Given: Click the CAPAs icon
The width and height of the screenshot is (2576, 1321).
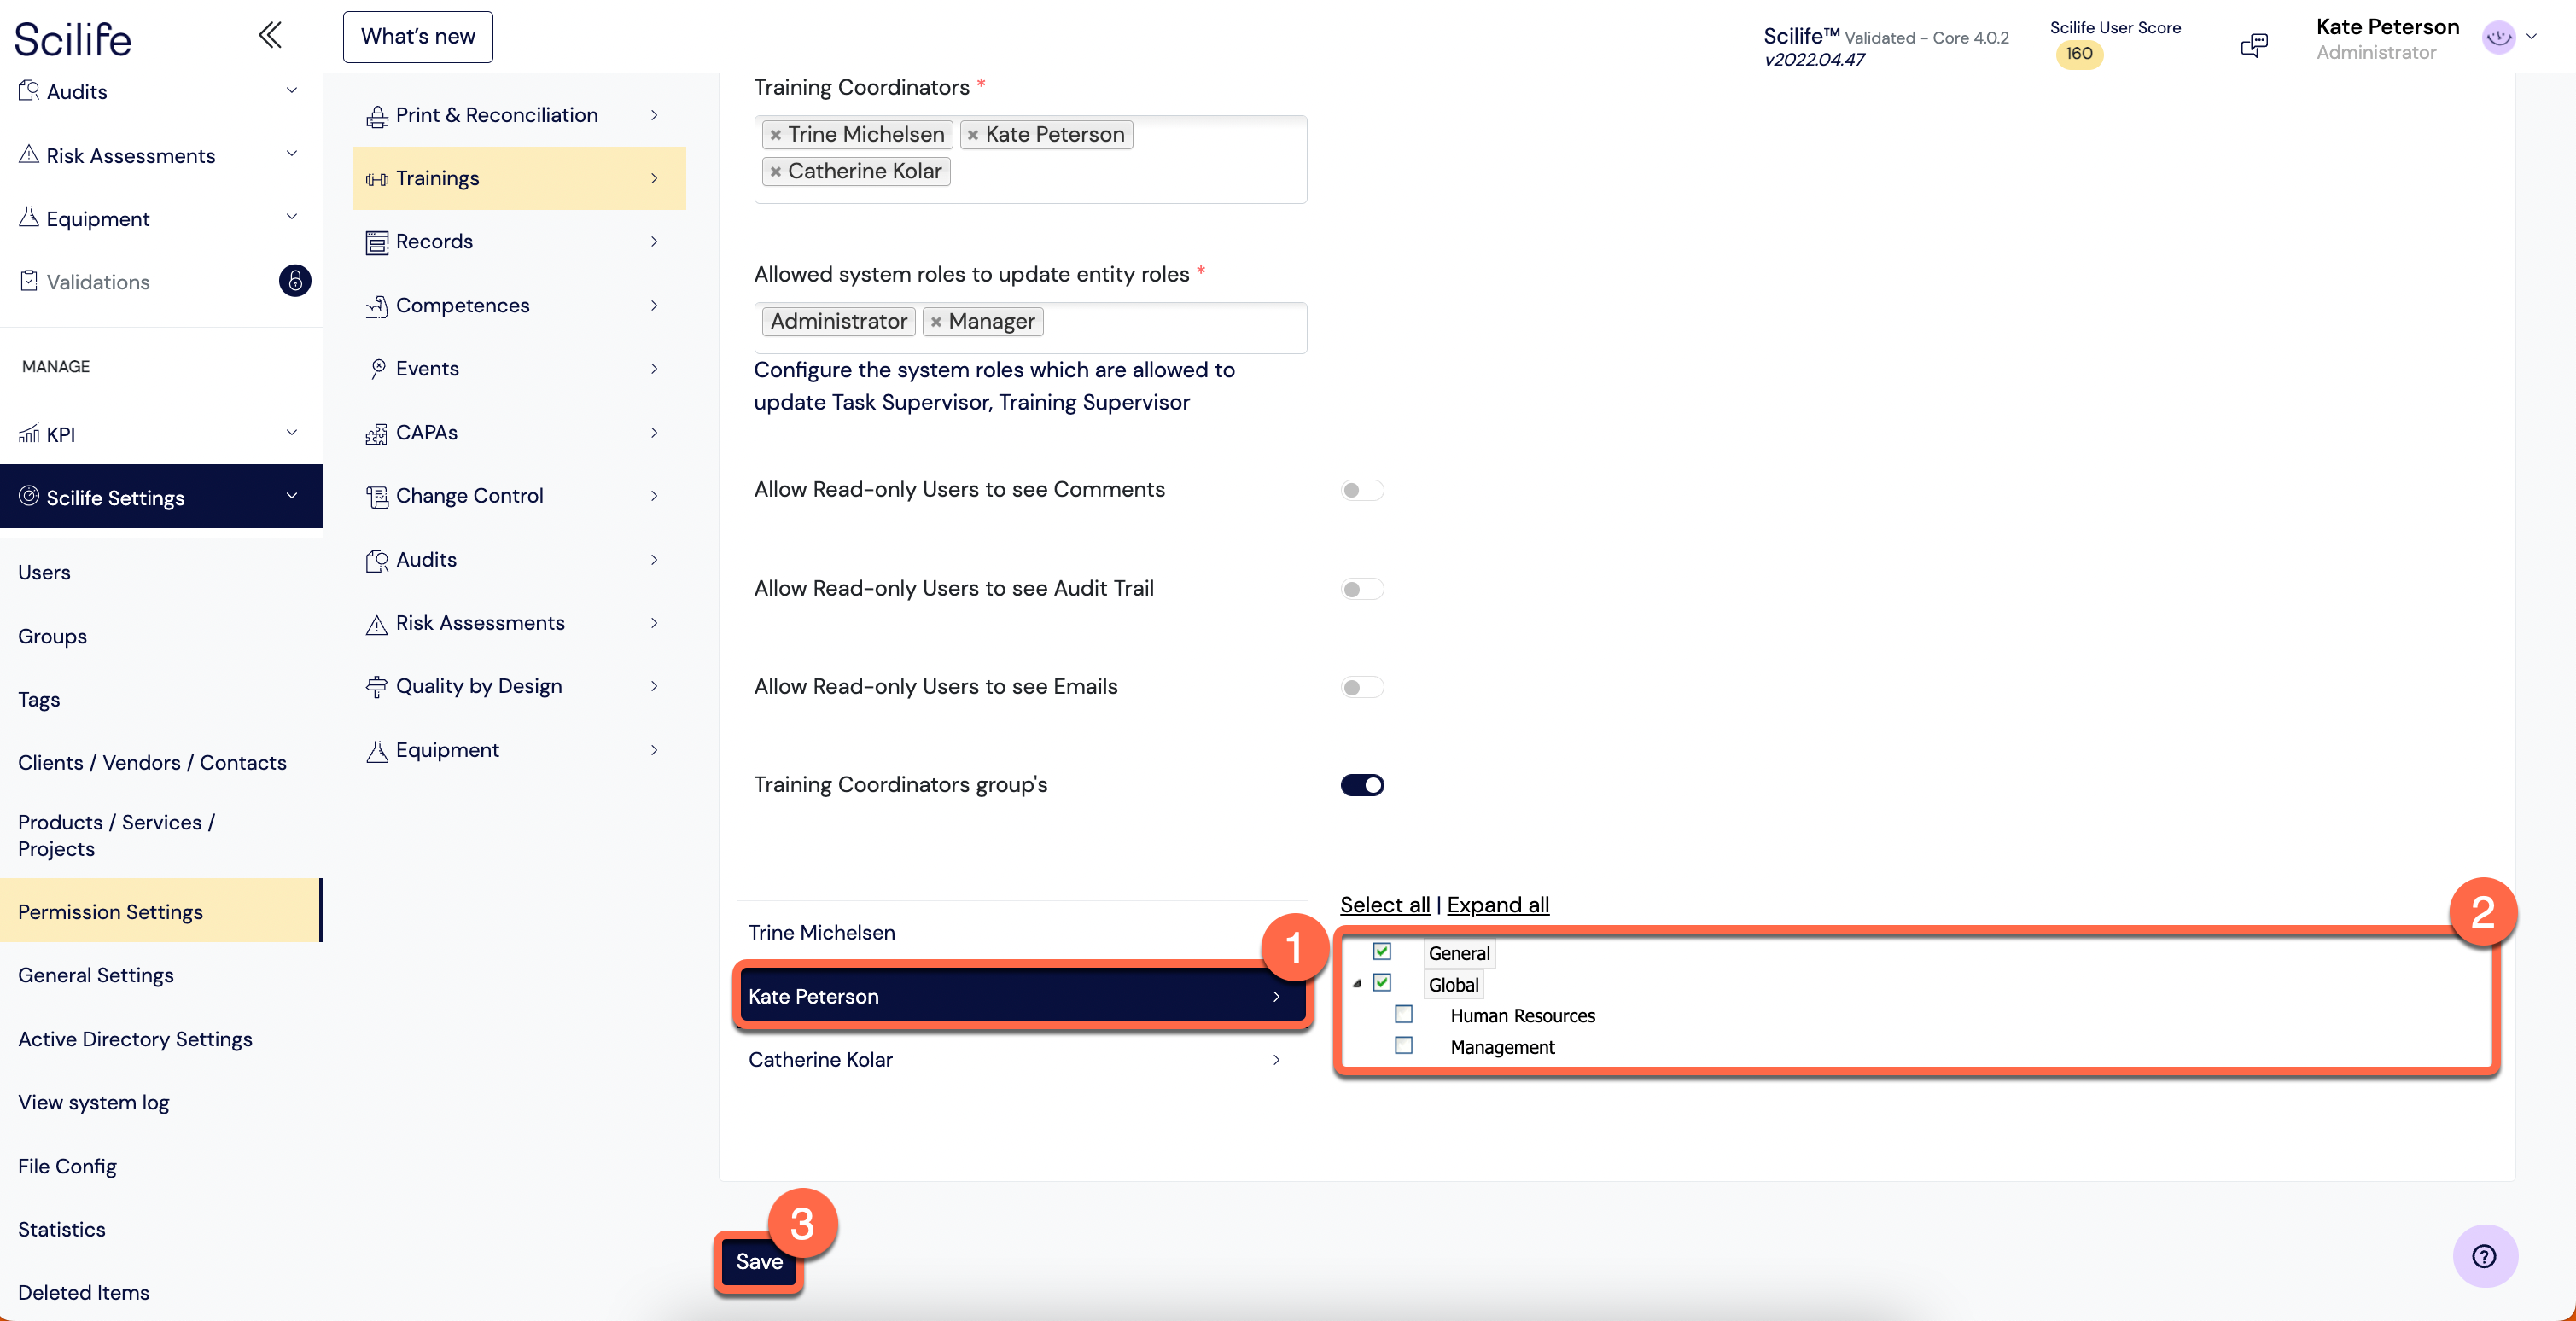Looking at the screenshot, I should point(377,433).
